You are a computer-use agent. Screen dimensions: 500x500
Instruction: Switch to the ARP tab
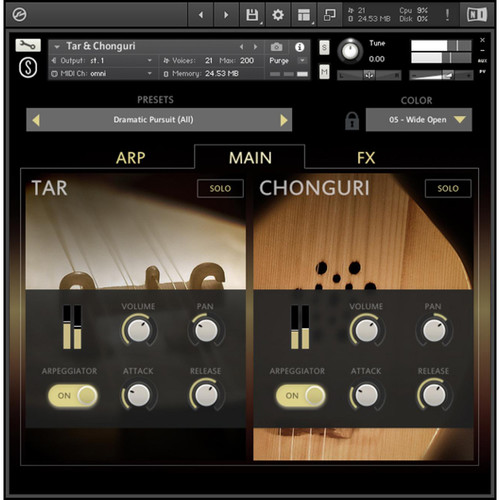click(130, 158)
